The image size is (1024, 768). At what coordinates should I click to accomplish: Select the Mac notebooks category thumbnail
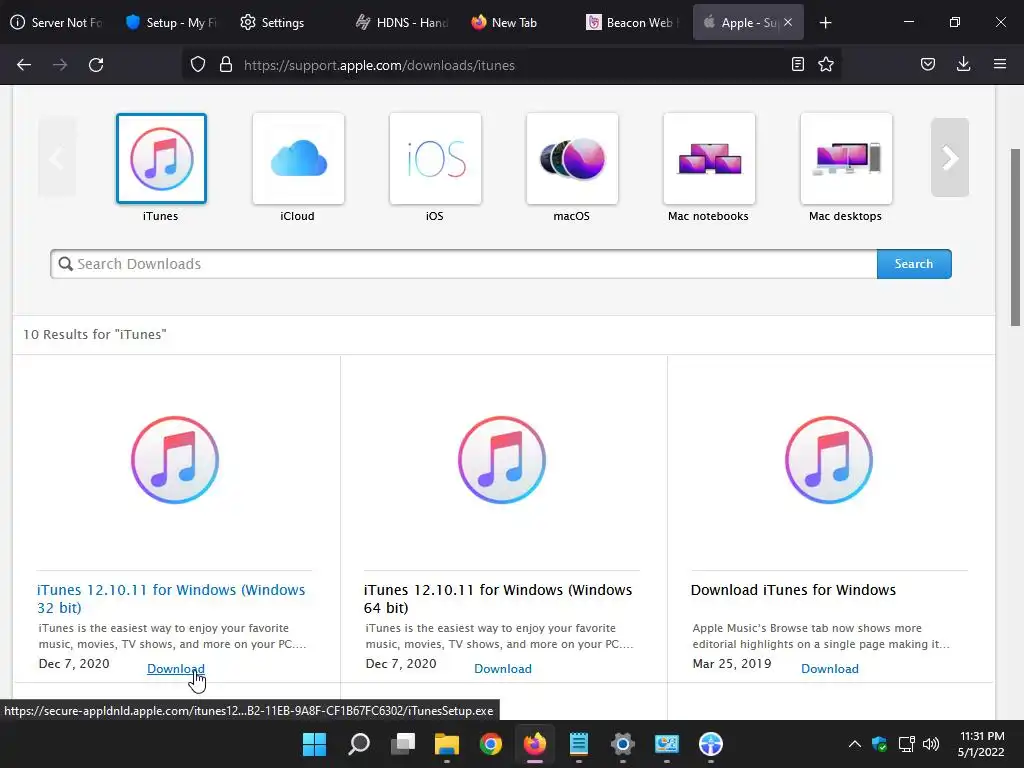coord(709,159)
